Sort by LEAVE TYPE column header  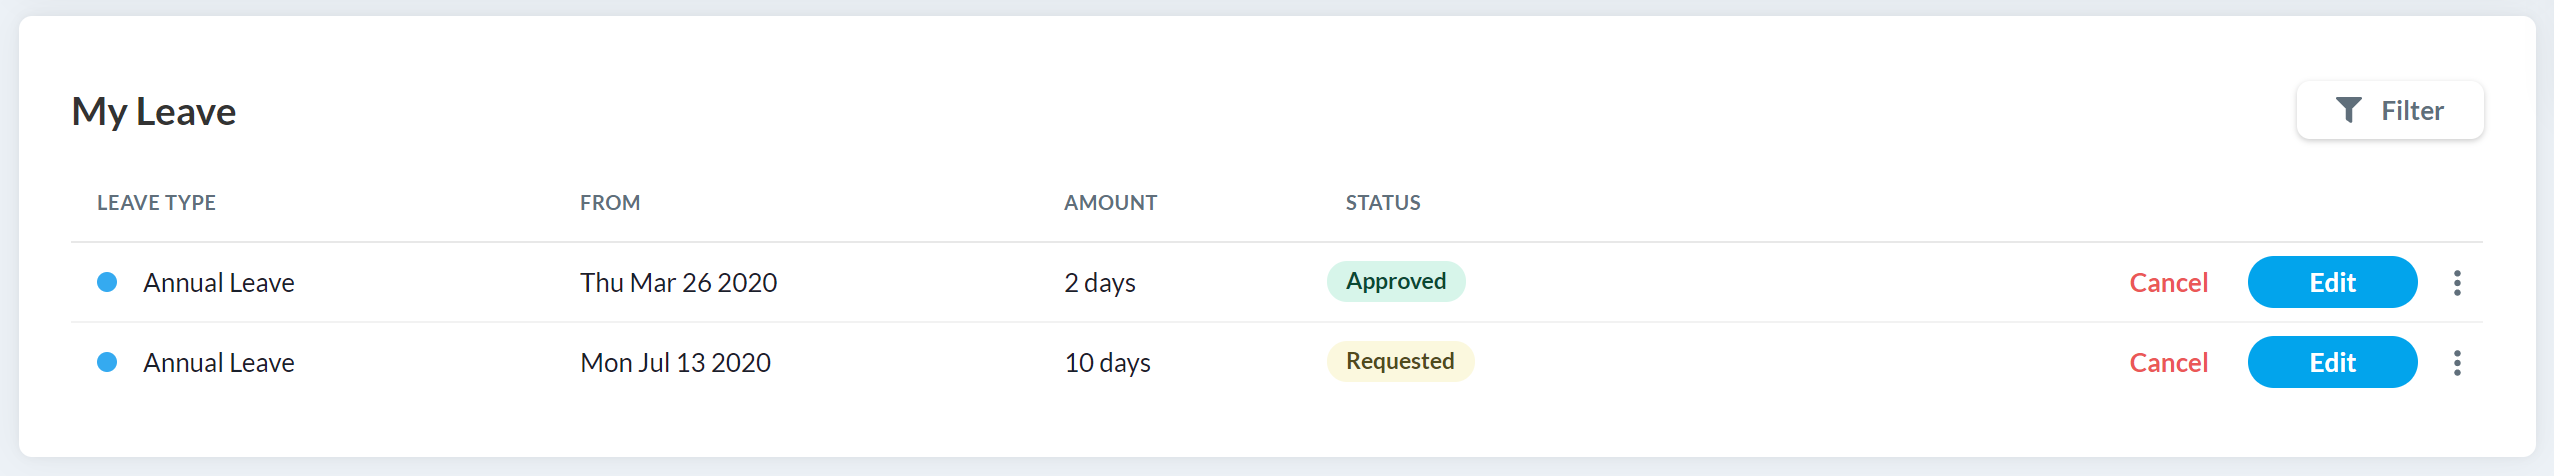click(156, 203)
